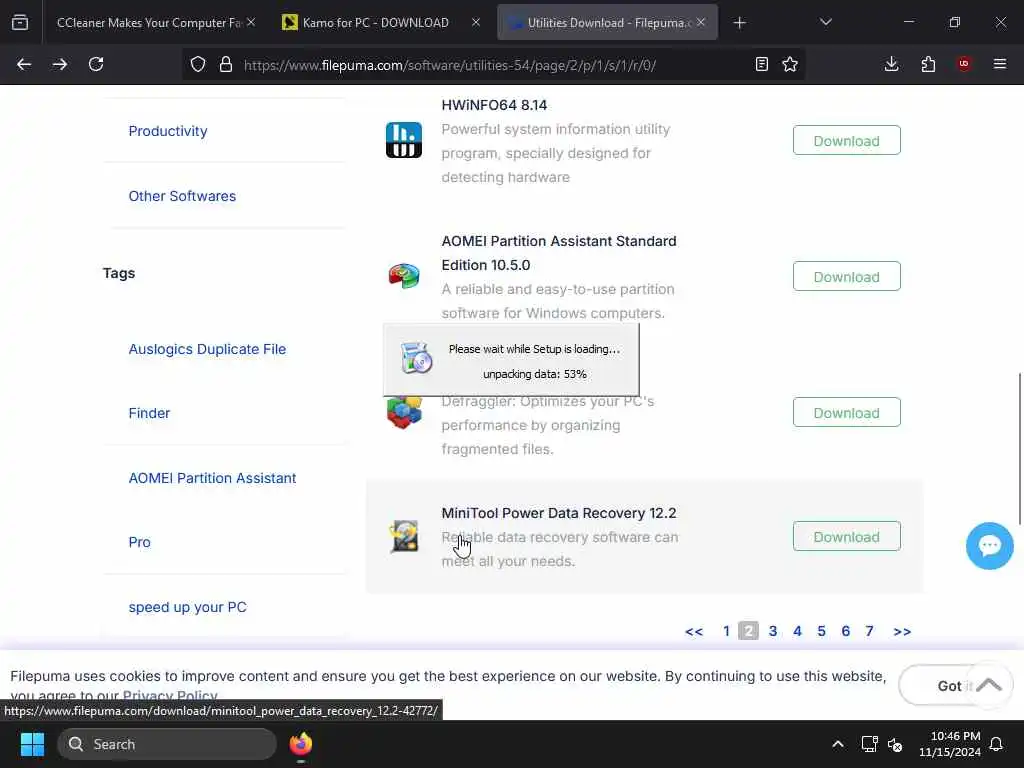The width and height of the screenshot is (1024, 768).
Task: Click Download button for Defraggler
Action: click(x=846, y=412)
